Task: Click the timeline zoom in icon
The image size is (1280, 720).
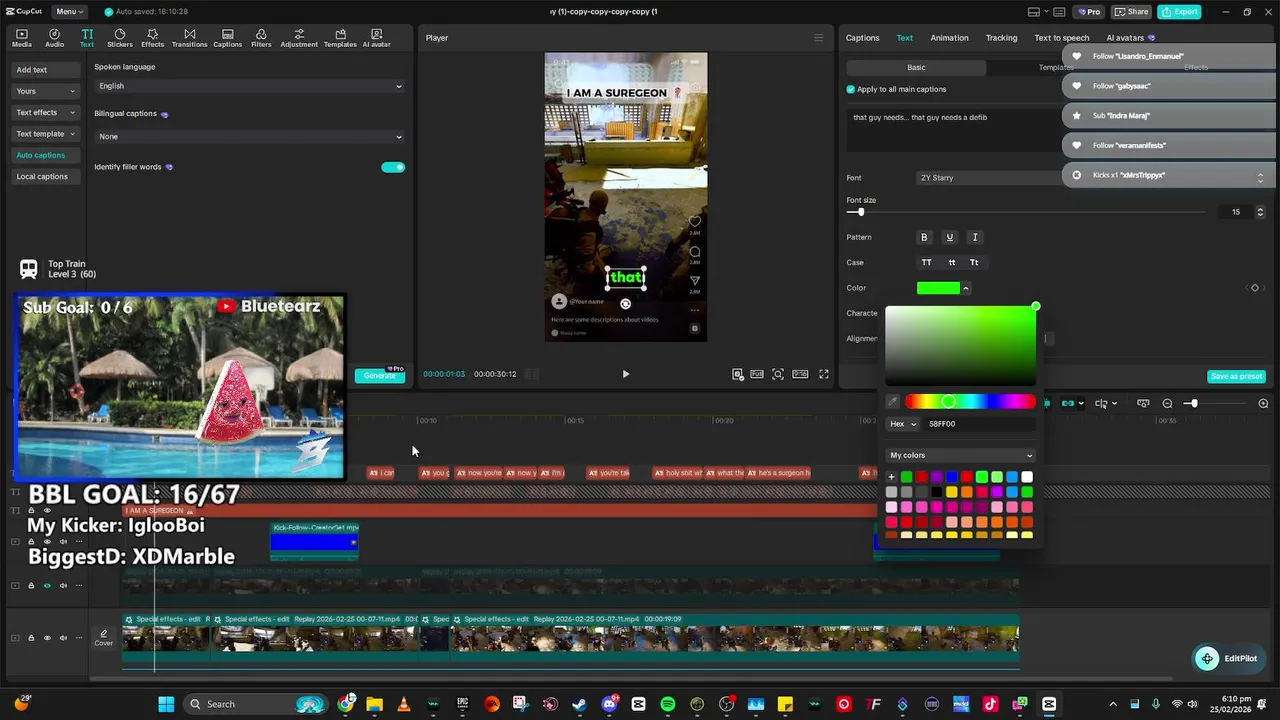Action: point(1263,403)
